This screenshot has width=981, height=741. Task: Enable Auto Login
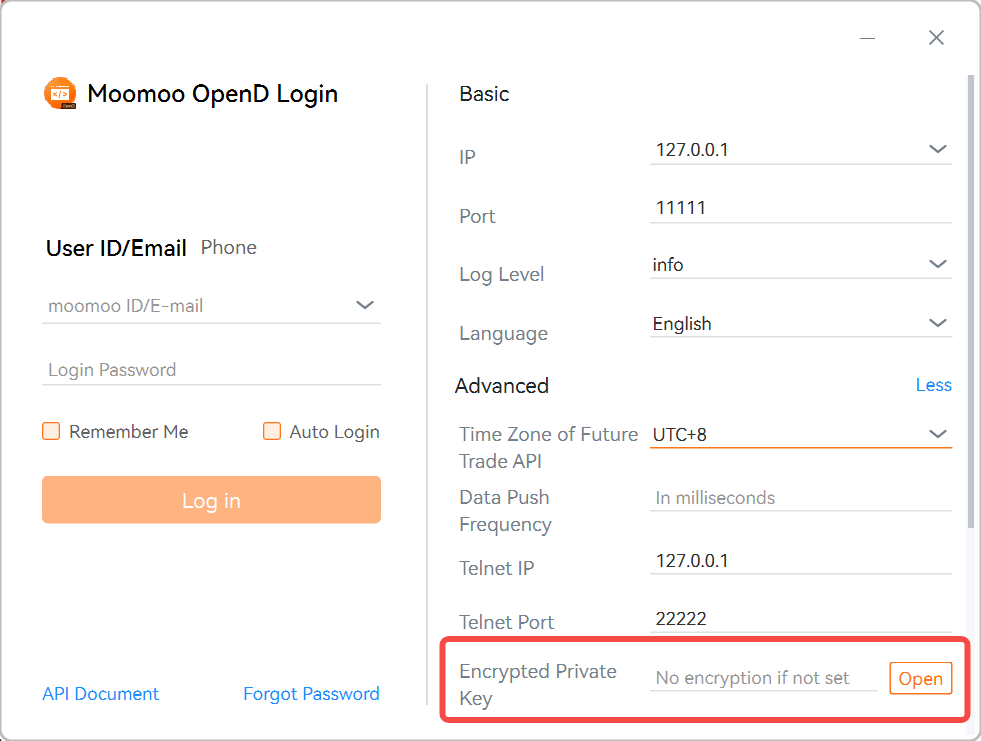coord(272,431)
